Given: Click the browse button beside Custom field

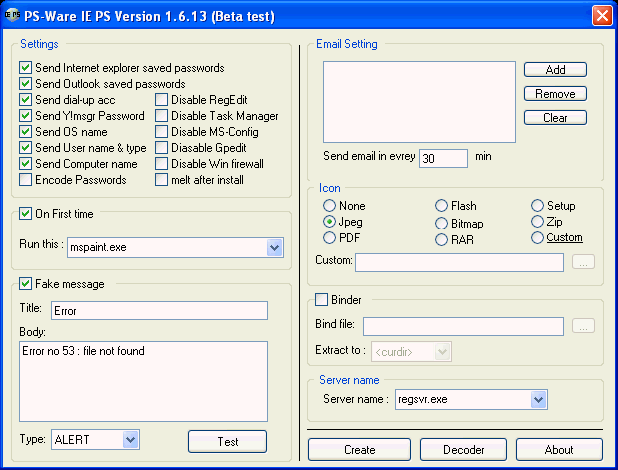Looking at the screenshot, I should pyautogui.click(x=584, y=262).
